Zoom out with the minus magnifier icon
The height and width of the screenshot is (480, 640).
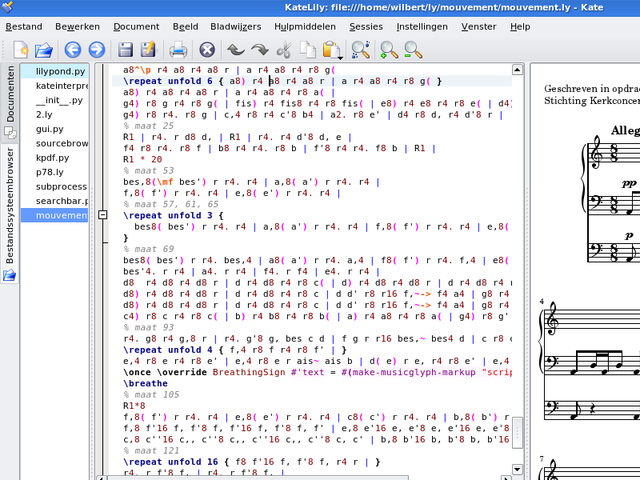click(x=413, y=50)
